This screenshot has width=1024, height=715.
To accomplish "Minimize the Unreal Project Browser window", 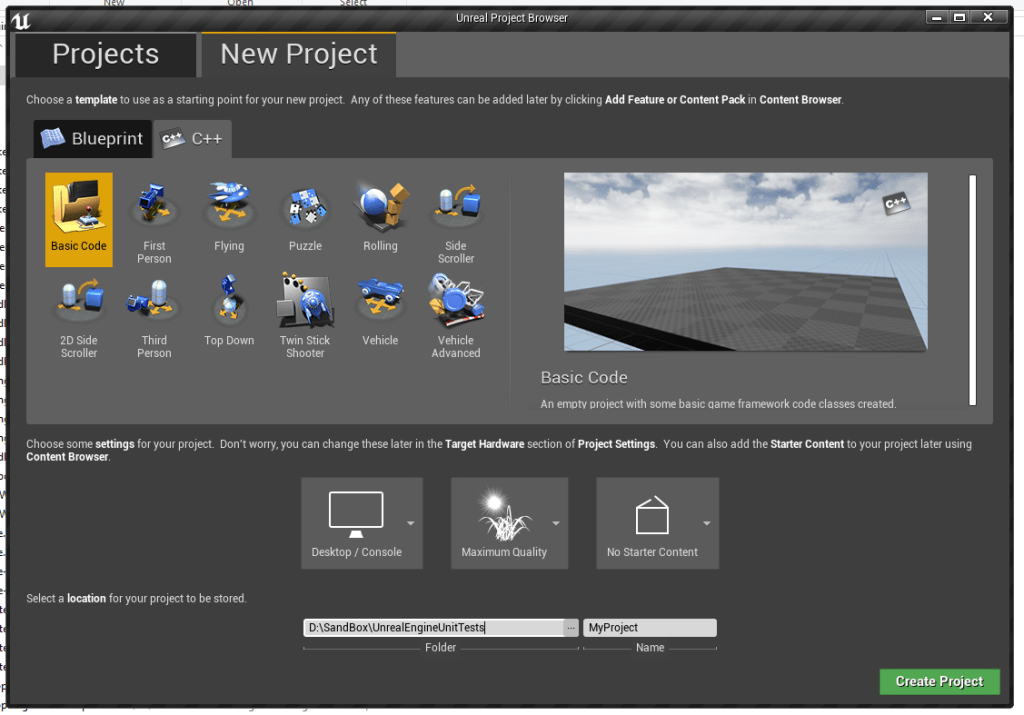I will [936, 18].
